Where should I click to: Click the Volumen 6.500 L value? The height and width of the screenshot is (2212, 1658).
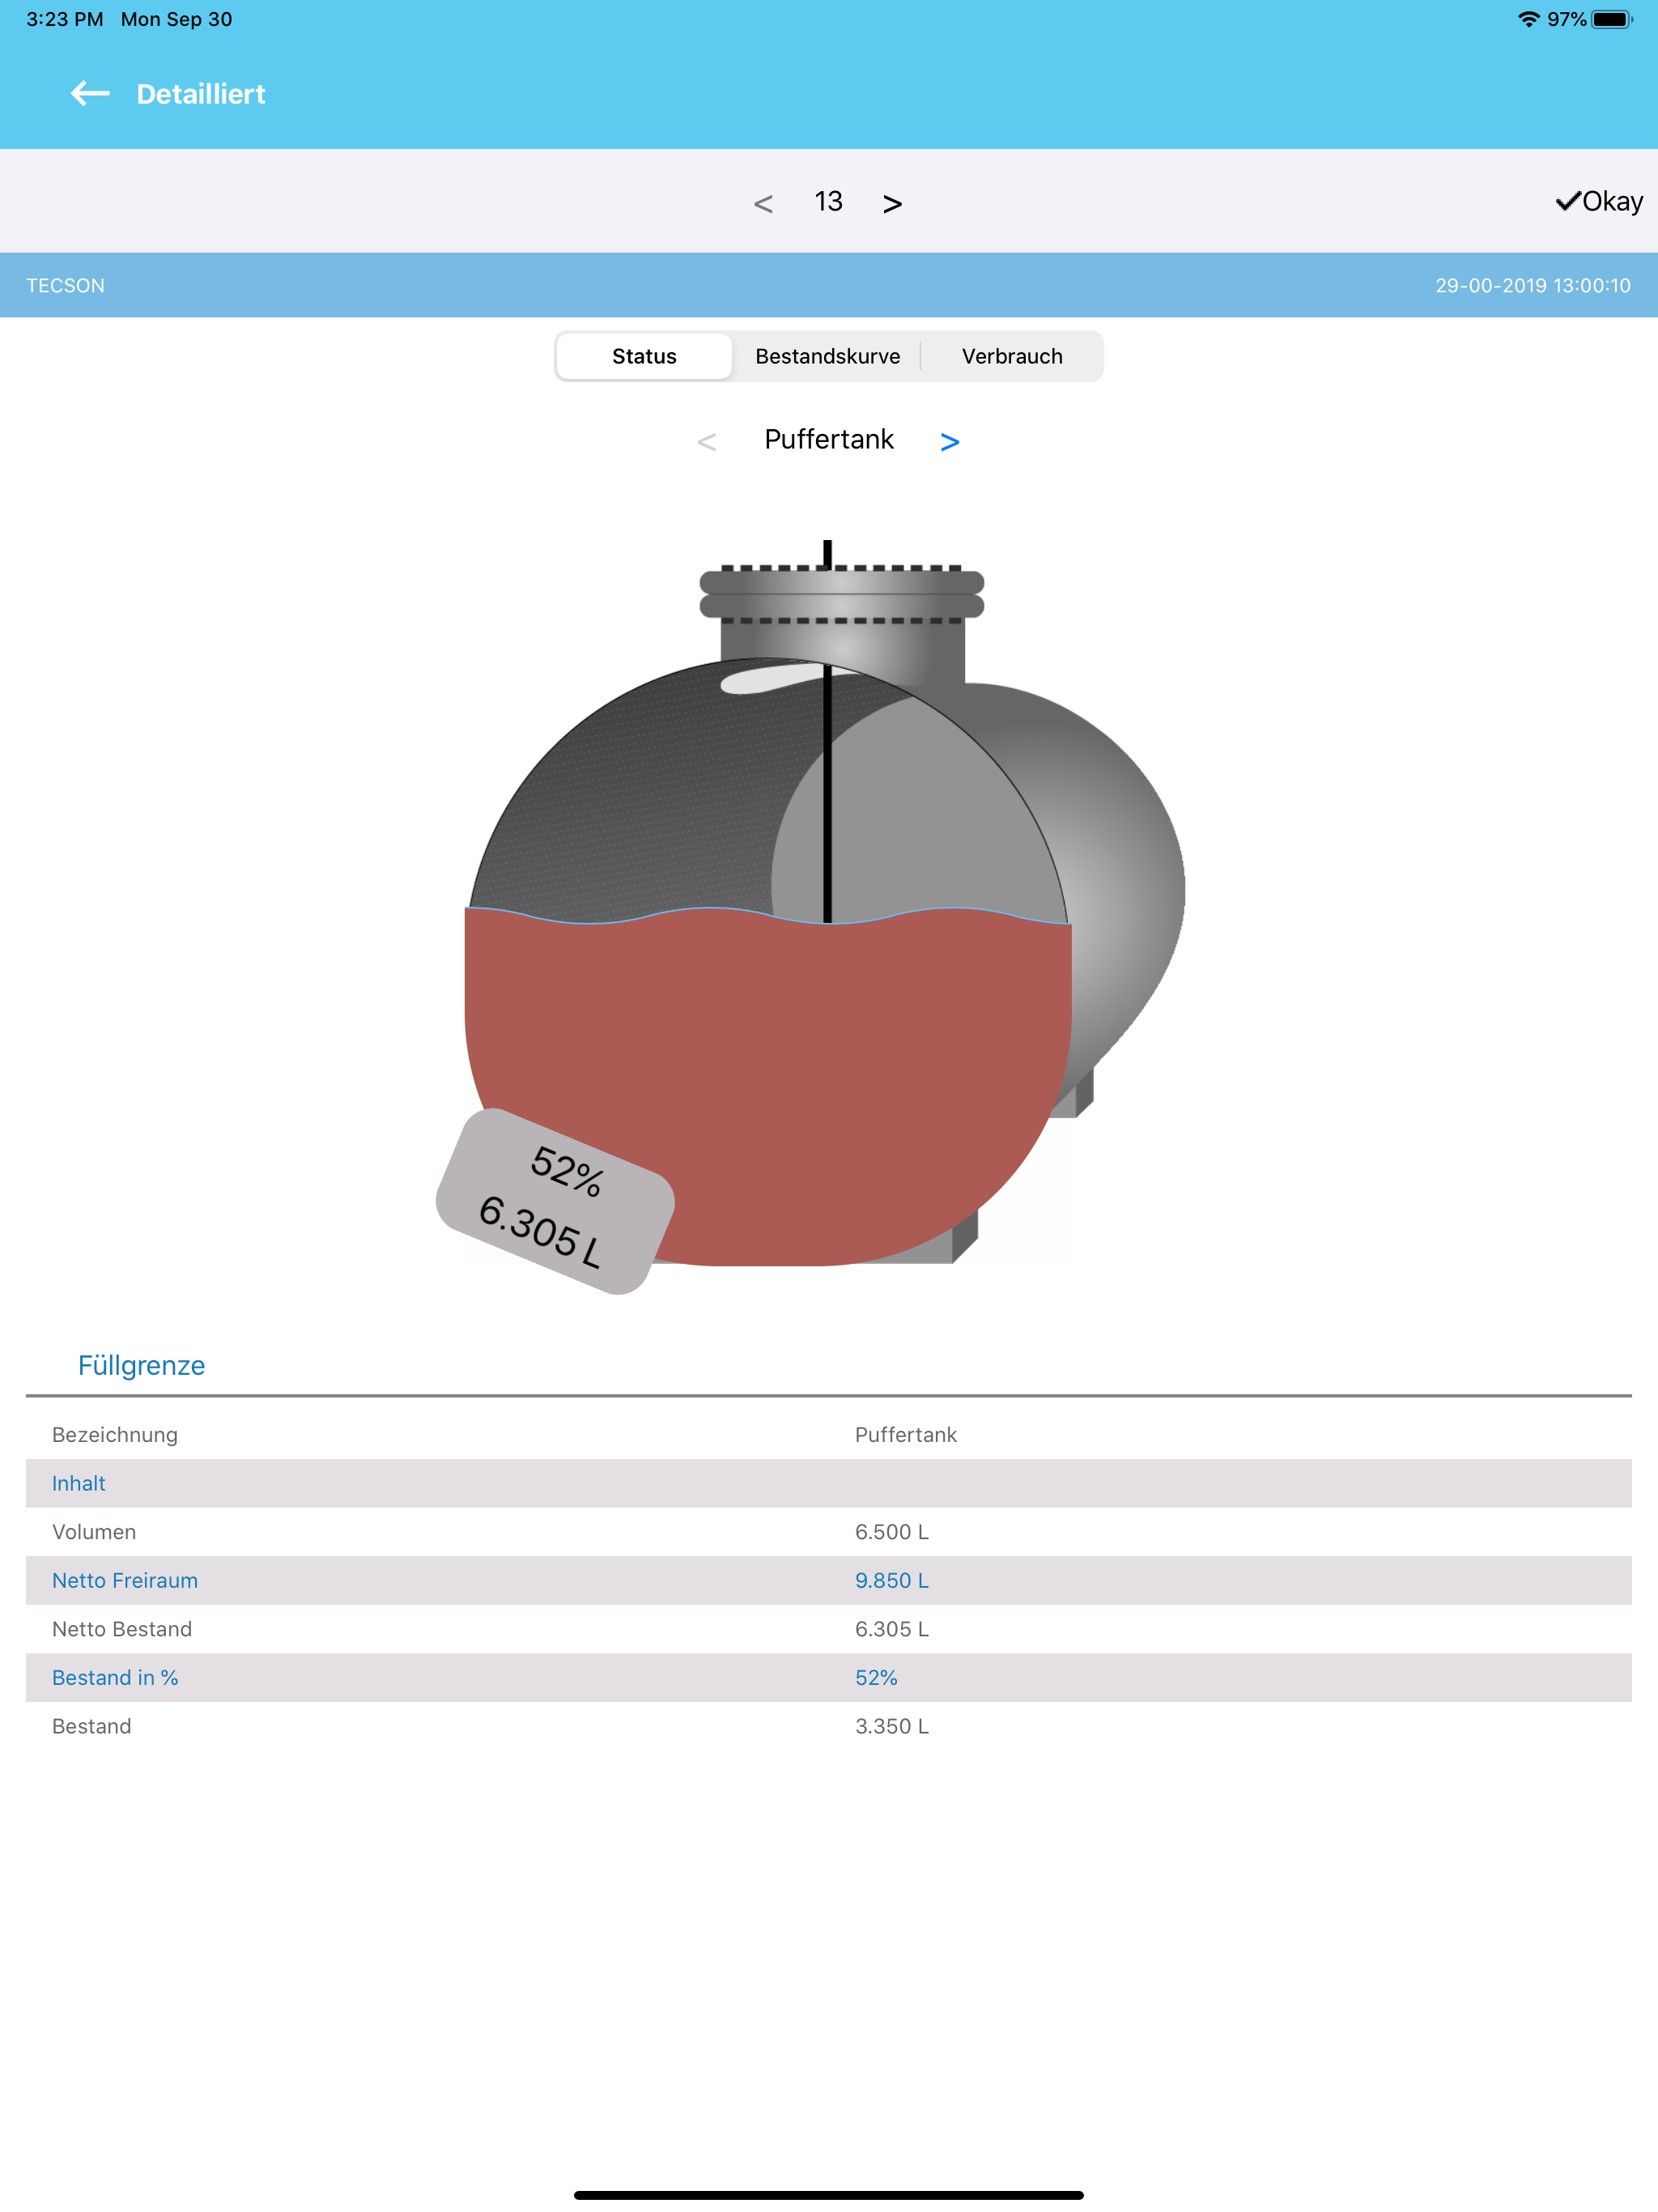click(x=892, y=1532)
